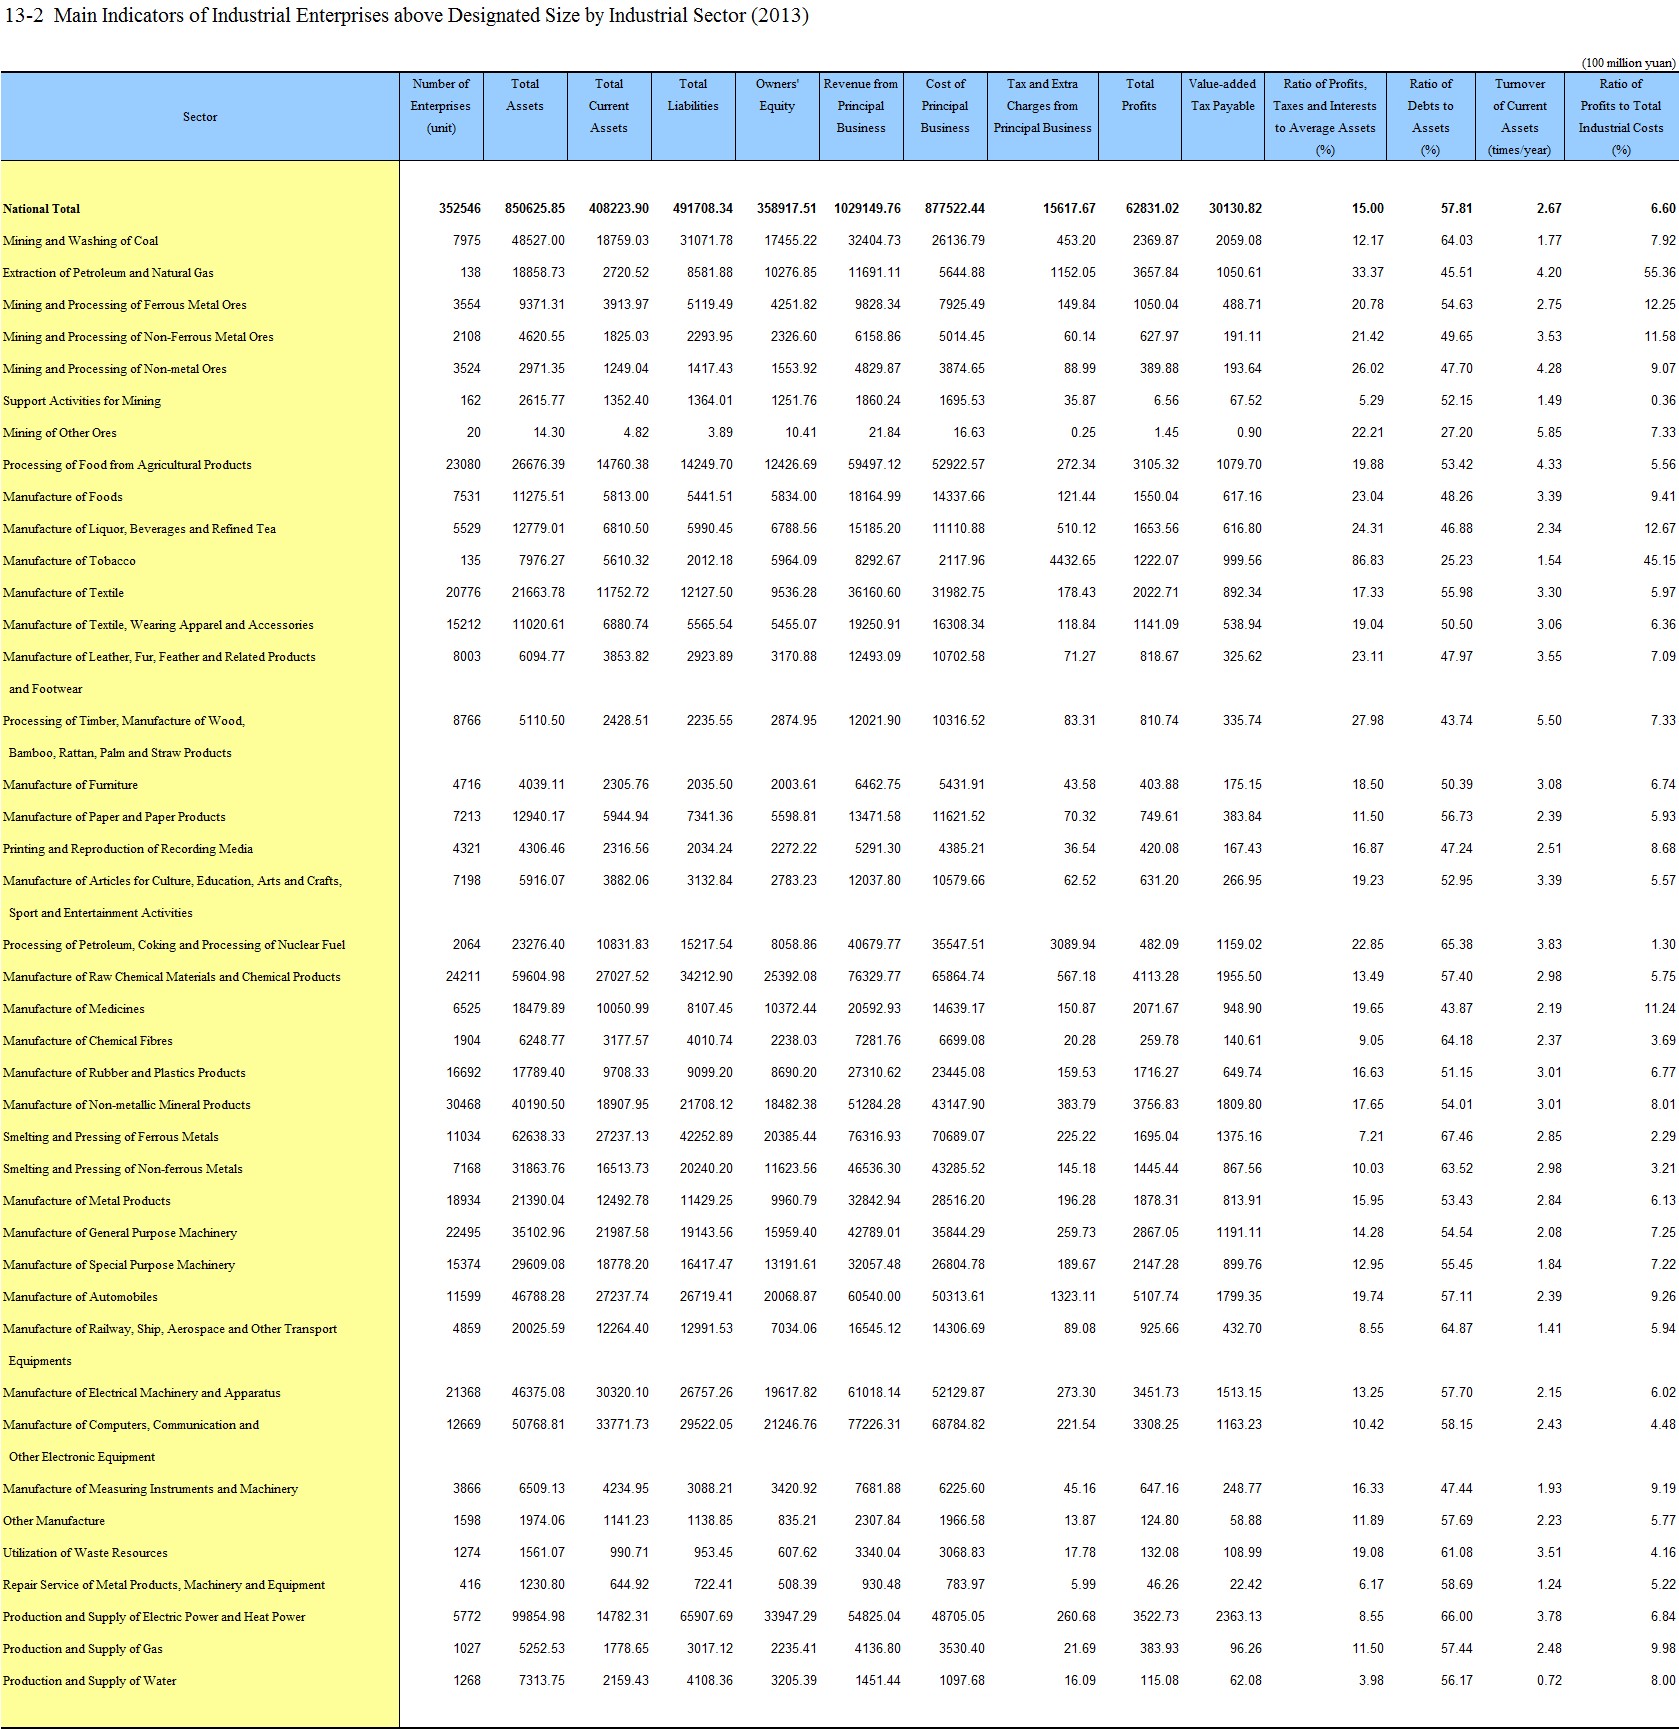Select the 'National Total' row label
1679x1729 pixels.
(41, 209)
